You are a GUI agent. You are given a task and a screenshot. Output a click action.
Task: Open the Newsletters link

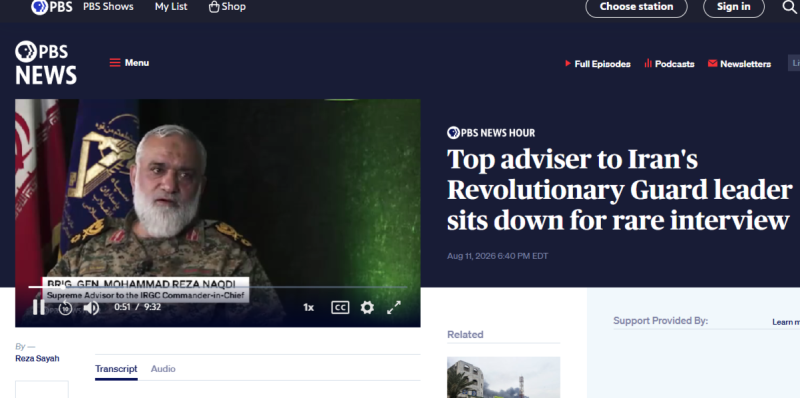(739, 64)
